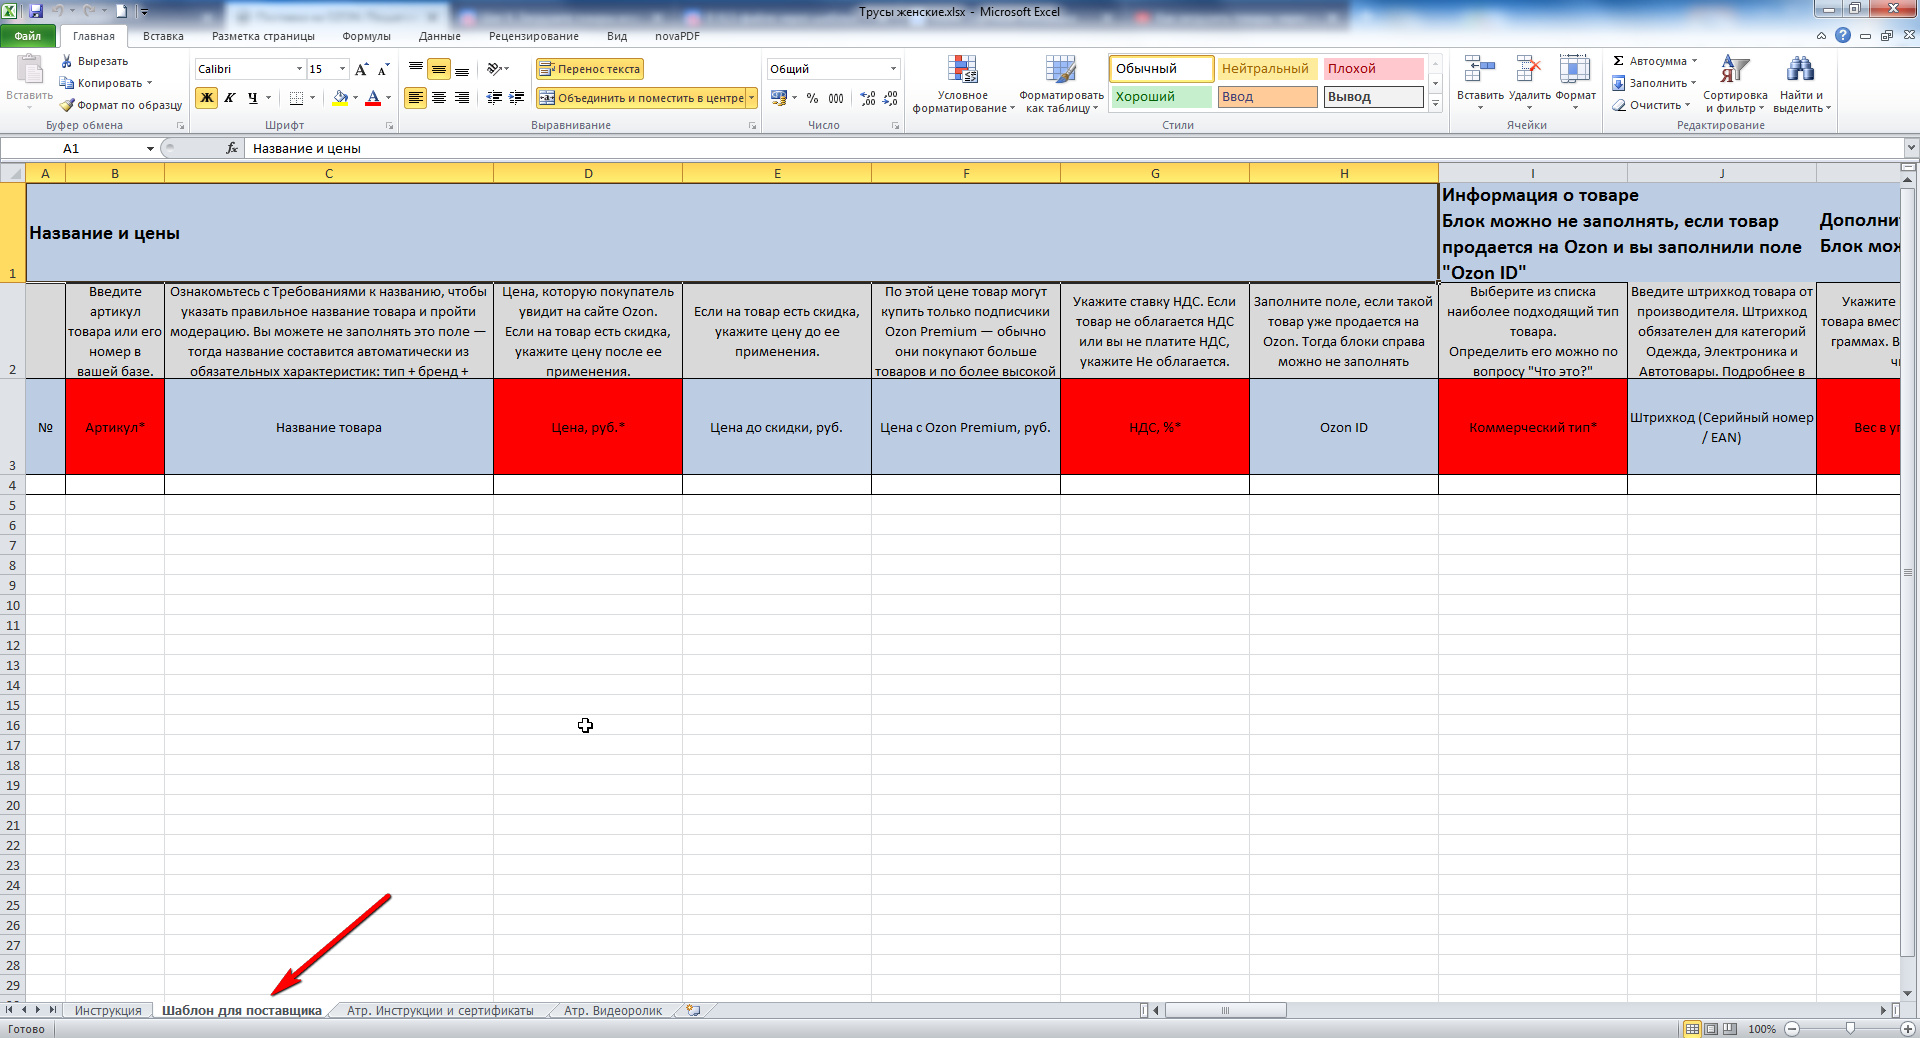This screenshot has width=1920, height=1038.
Task: Click the text orientation icon
Action: click(x=495, y=68)
